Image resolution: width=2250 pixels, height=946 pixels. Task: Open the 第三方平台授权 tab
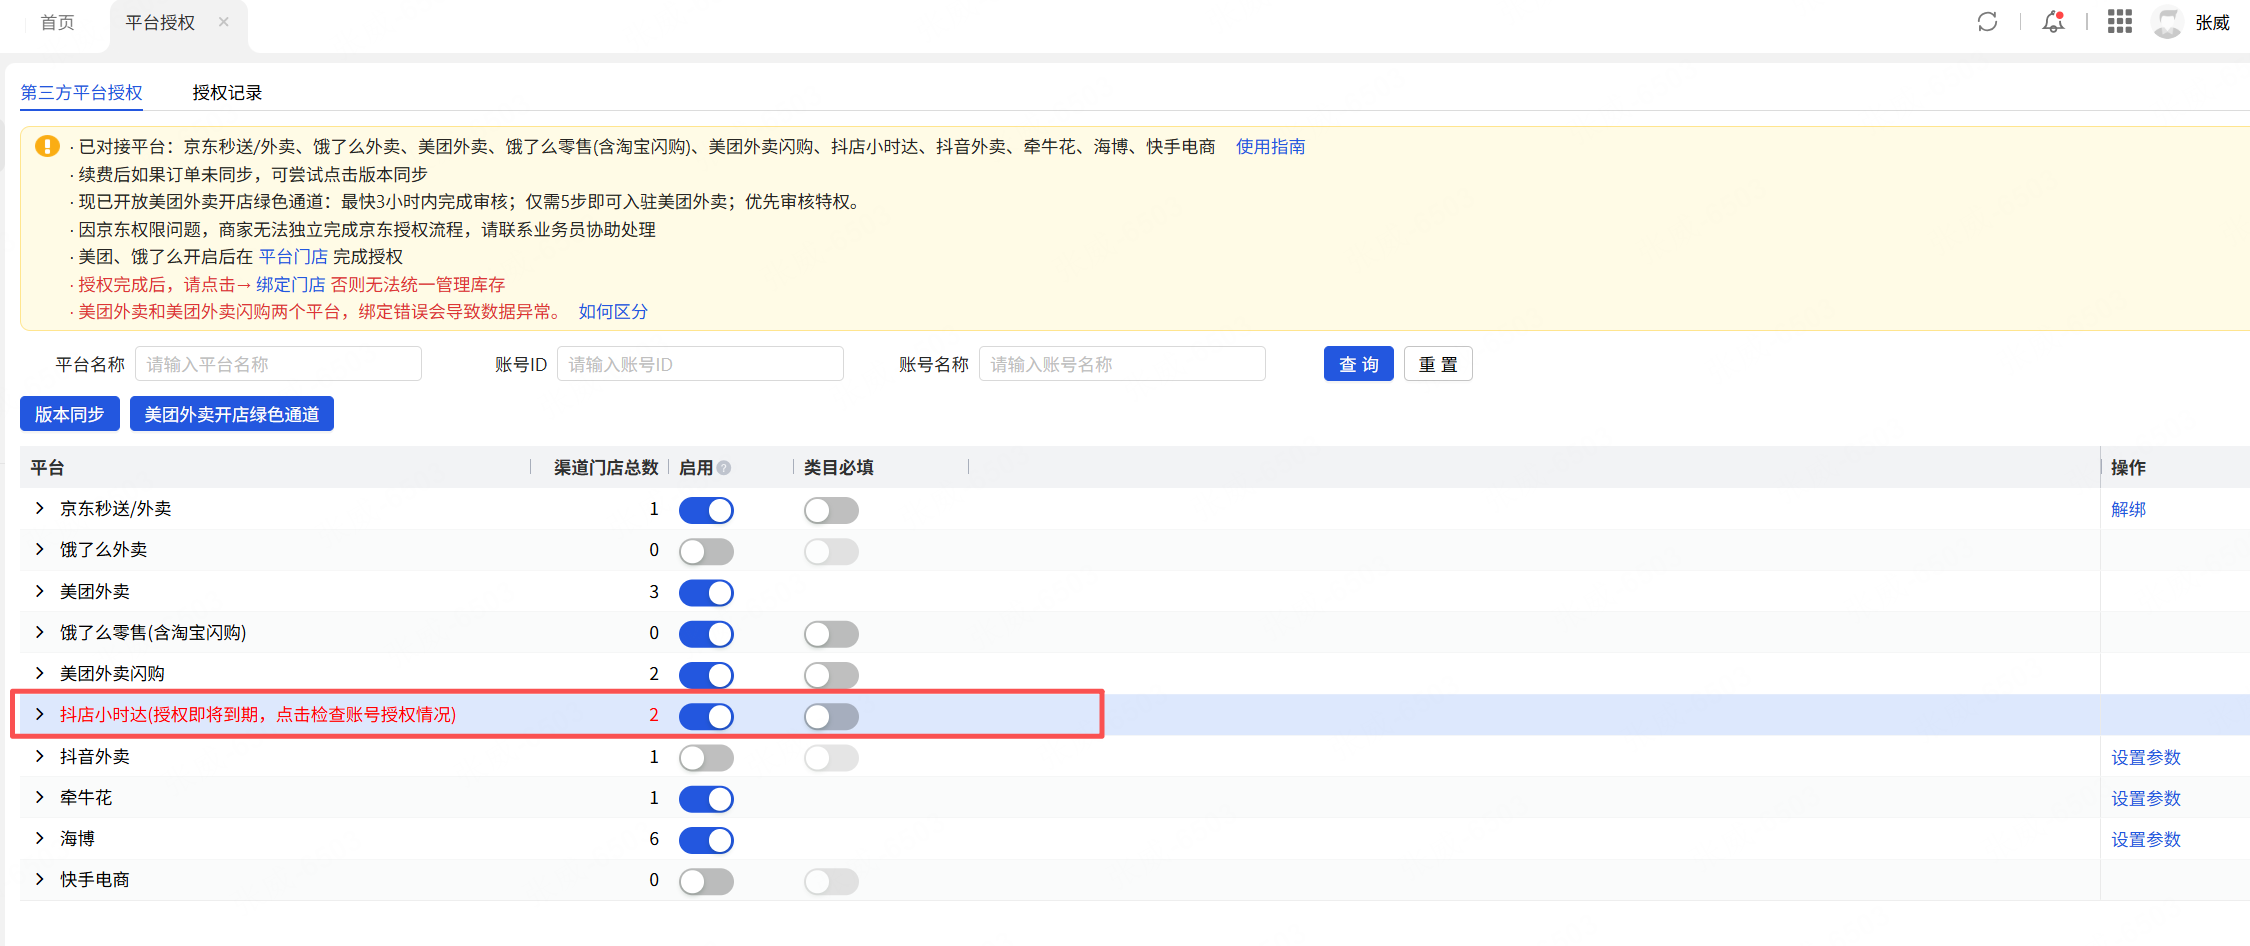pos(82,92)
